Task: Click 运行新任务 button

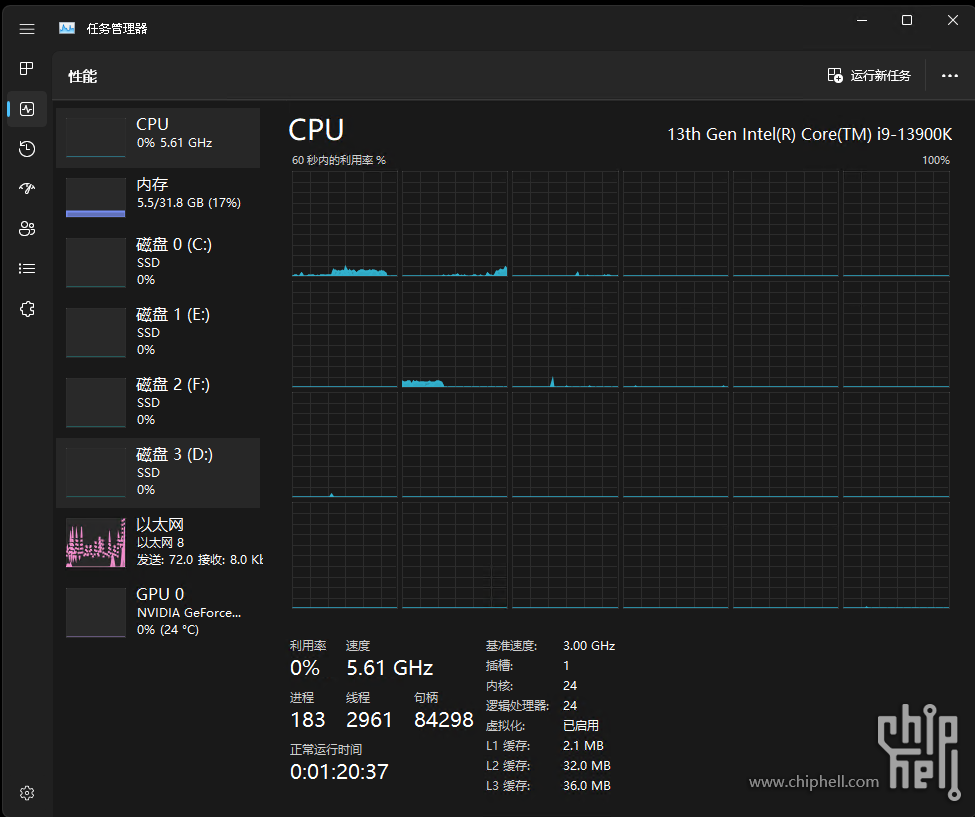Action: (x=869, y=76)
